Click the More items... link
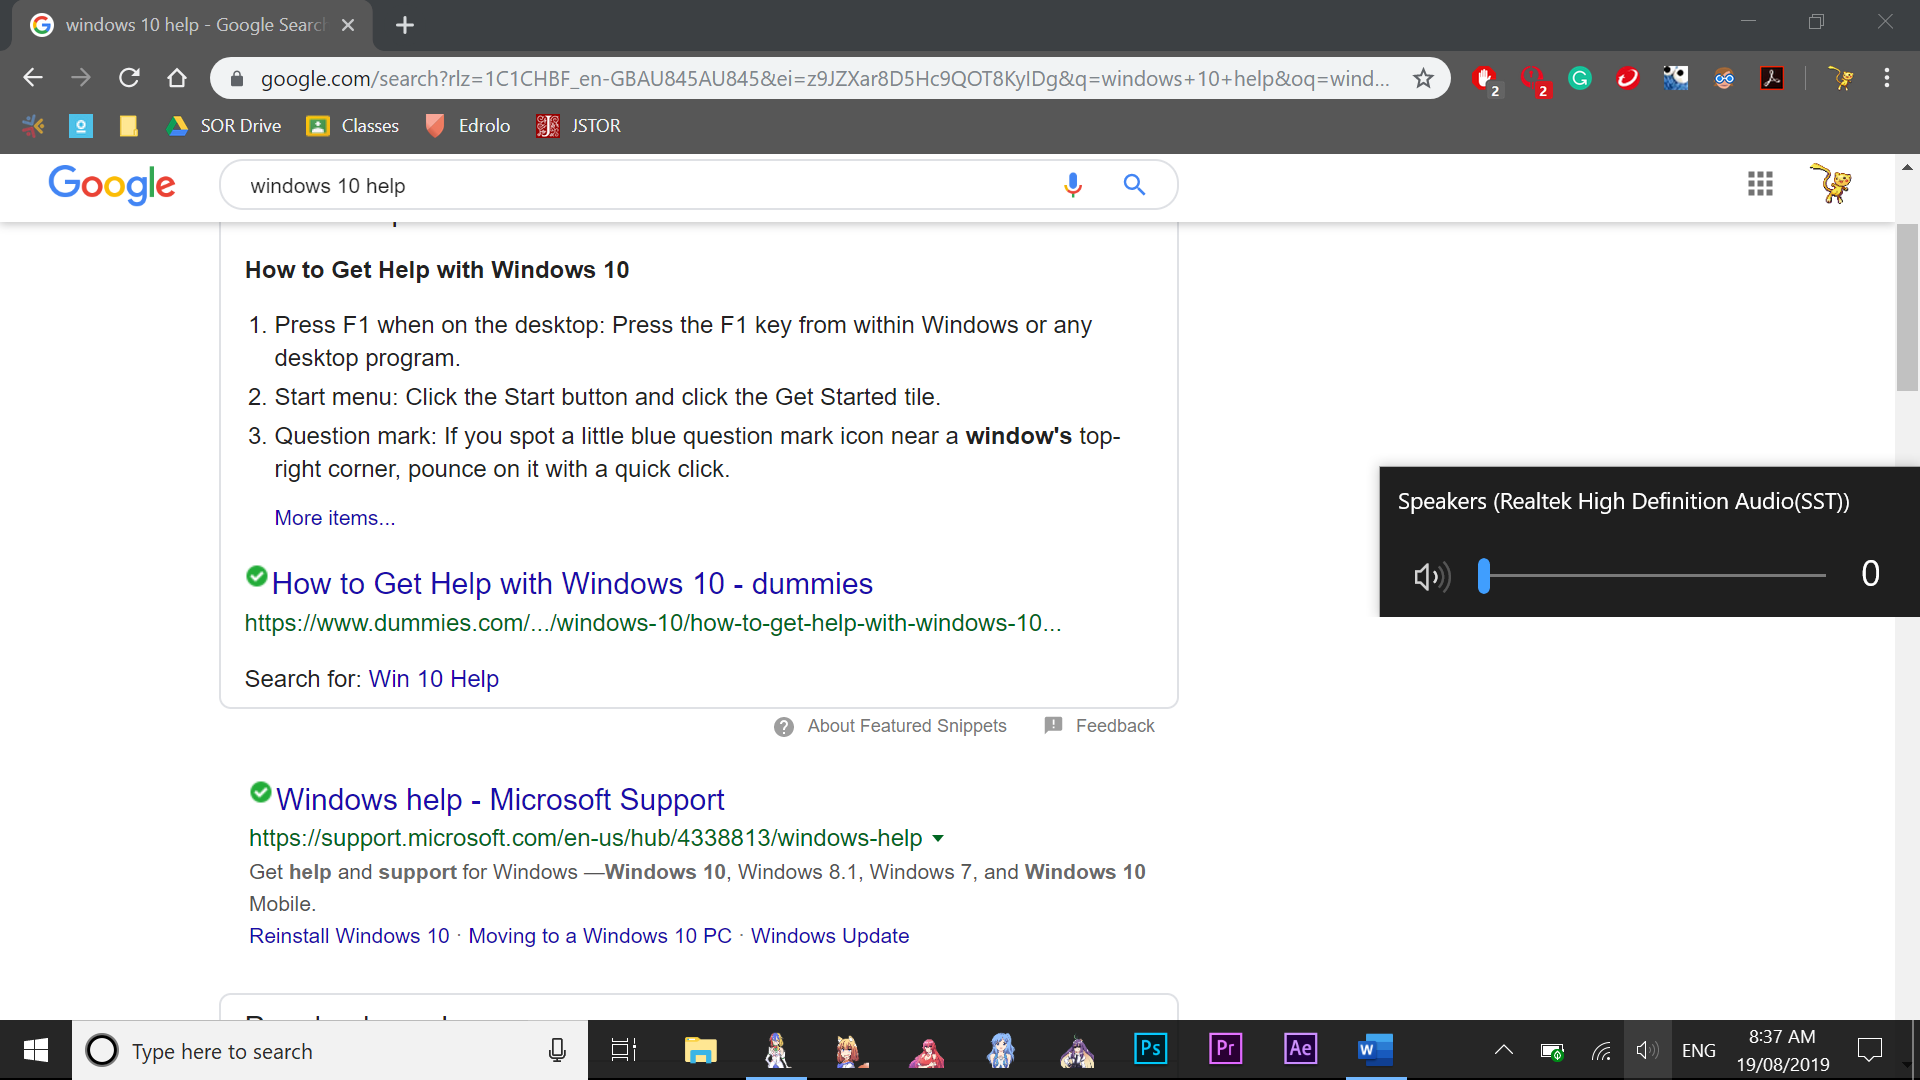Screen dimensions: 1920x1080 click(335, 518)
